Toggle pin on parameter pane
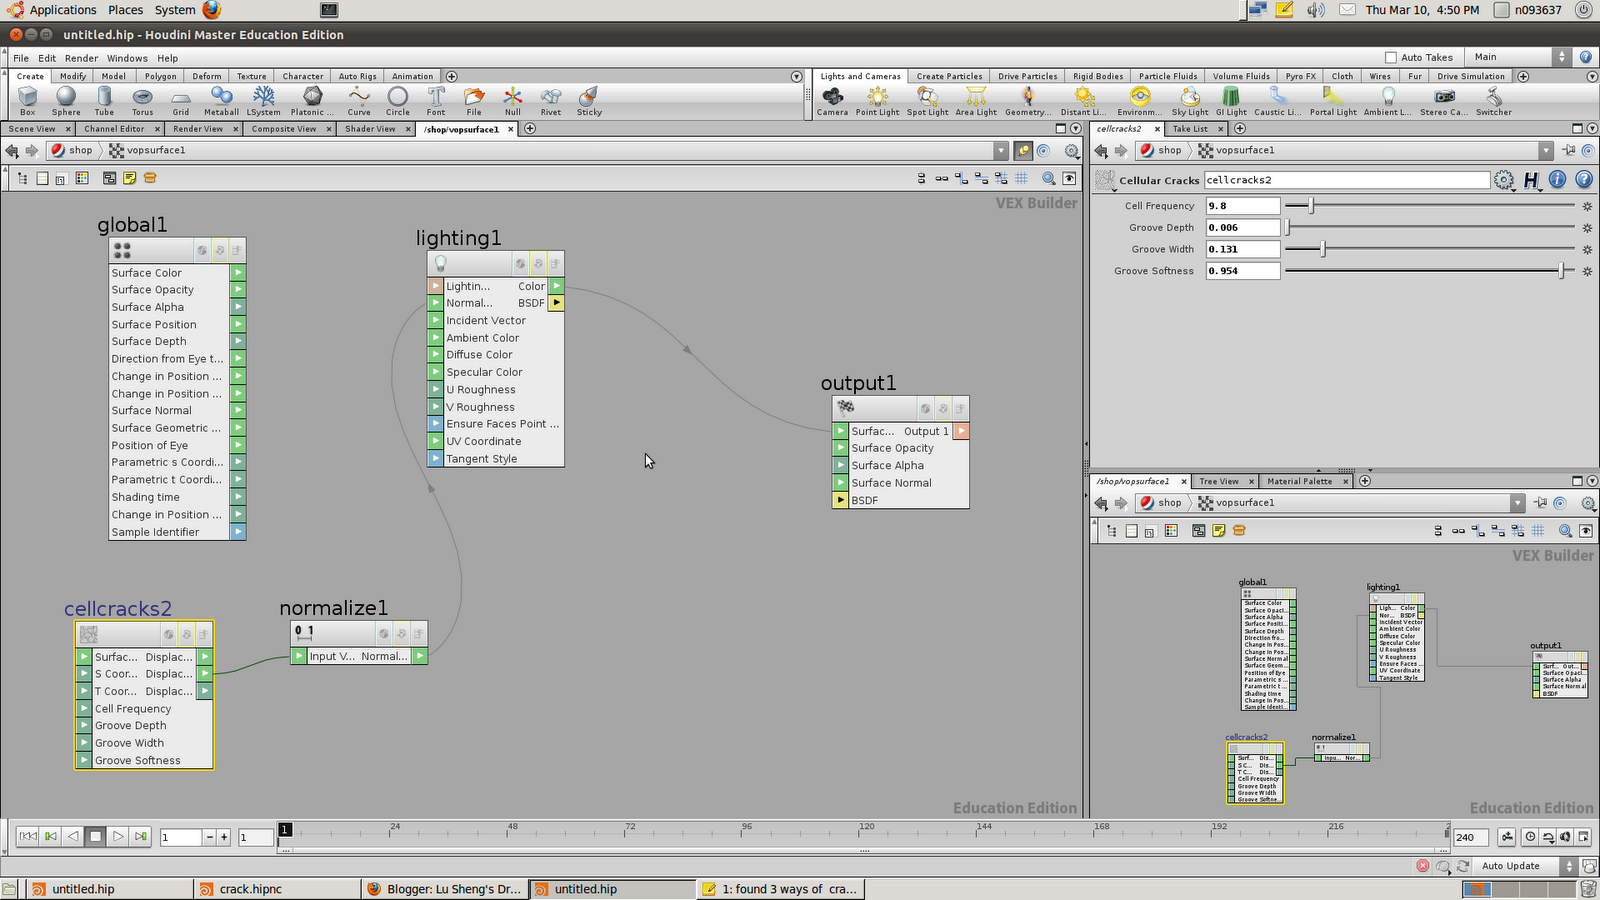Image resolution: width=1600 pixels, height=900 pixels. tap(1569, 150)
